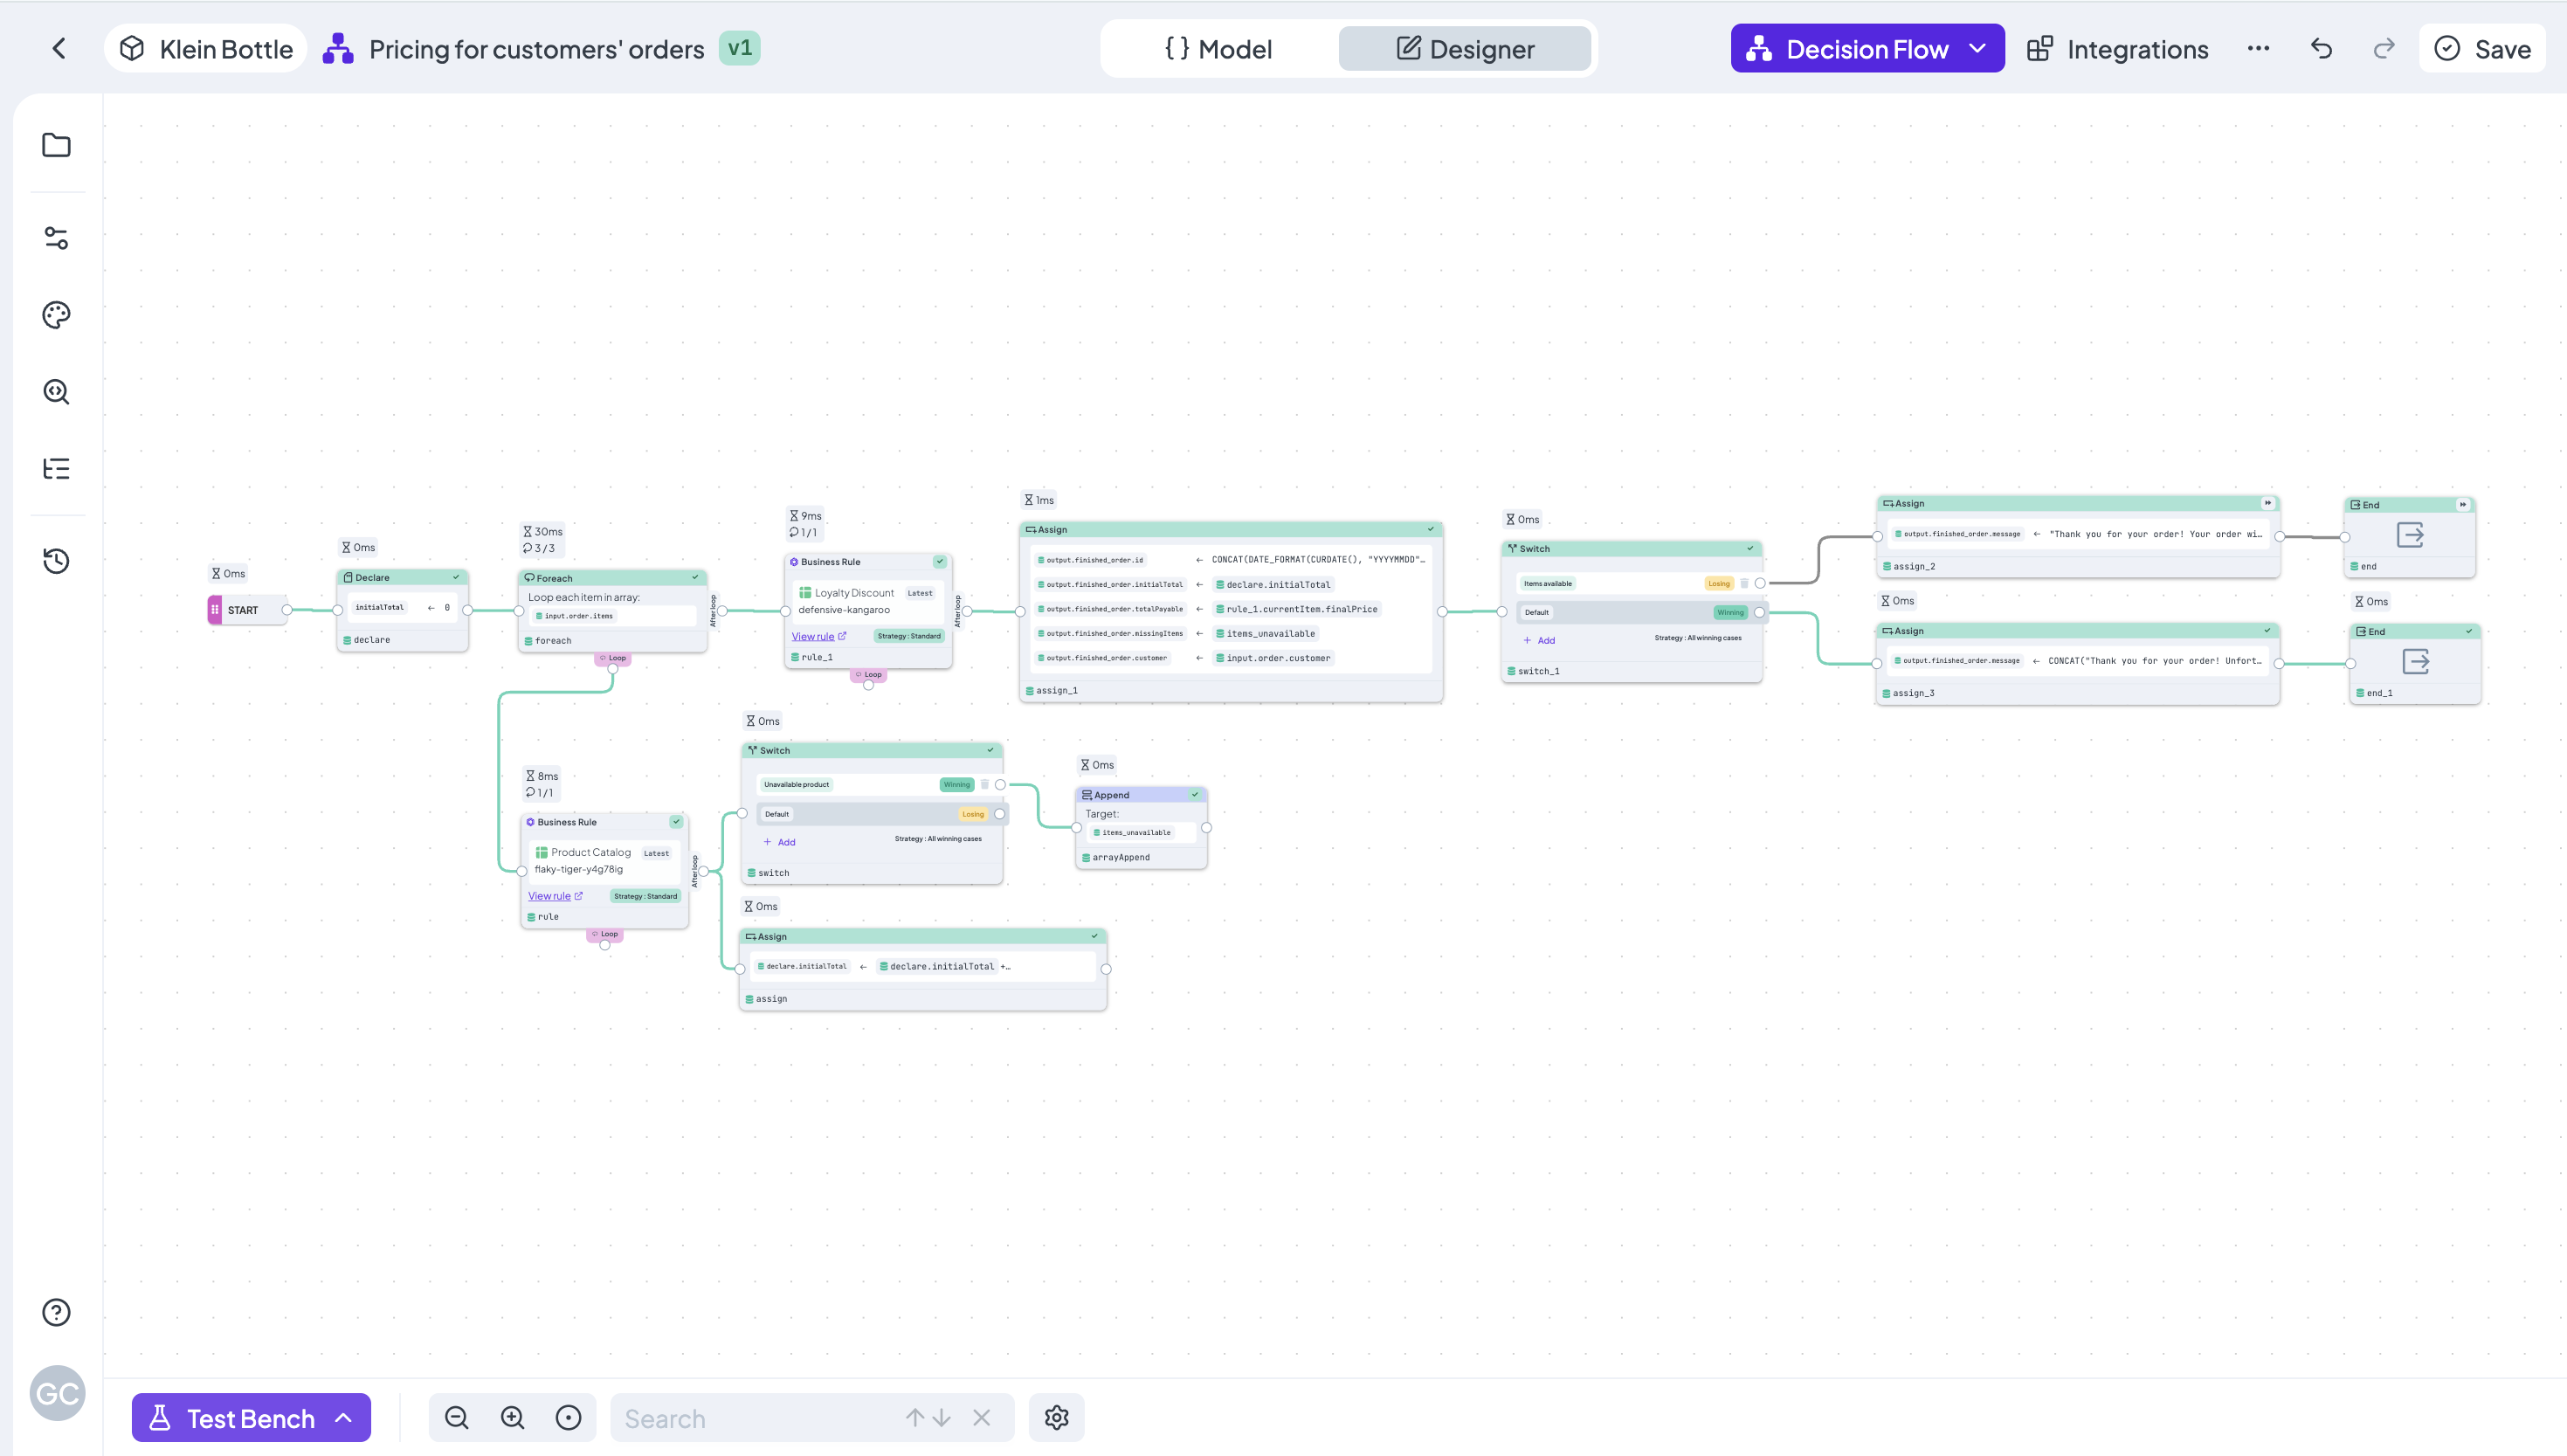The image size is (2567, 1456).
Task: Toggle the check on Foreach node header
Action: pos(695,577)
